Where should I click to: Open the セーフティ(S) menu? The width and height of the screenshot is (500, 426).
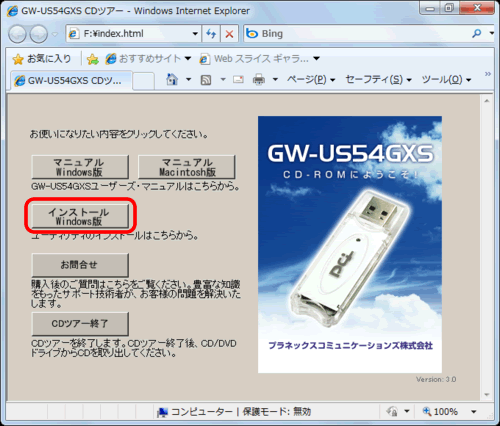pyautogui.click(x=378, y=80)
